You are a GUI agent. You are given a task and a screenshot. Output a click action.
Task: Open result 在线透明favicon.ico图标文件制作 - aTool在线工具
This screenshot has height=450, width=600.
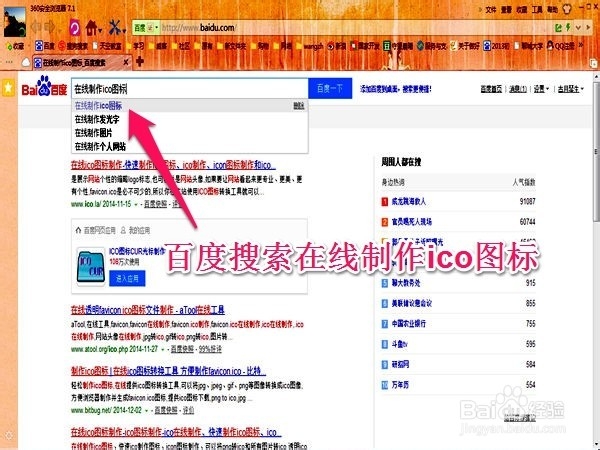coord(148,310)
